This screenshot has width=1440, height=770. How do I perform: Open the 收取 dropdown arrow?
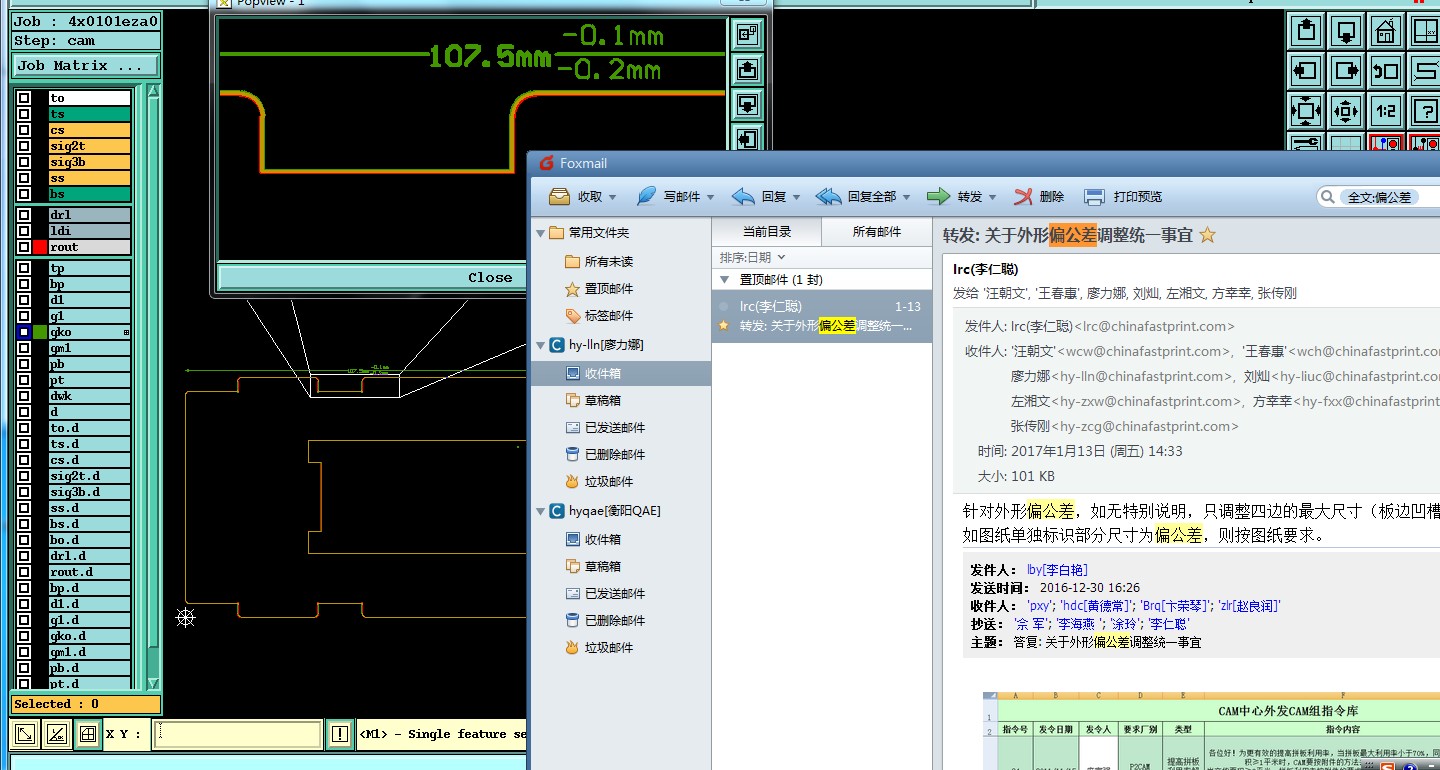613,198
